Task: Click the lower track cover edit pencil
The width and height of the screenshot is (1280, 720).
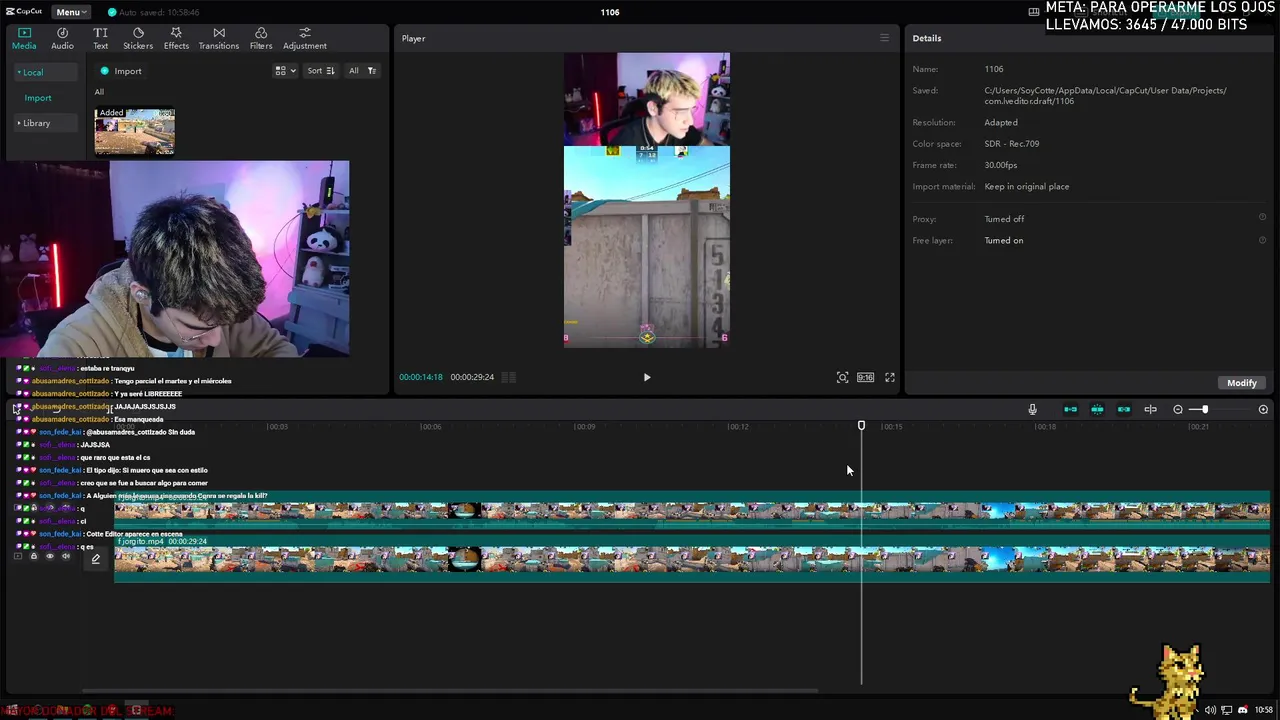Action: 96,559
